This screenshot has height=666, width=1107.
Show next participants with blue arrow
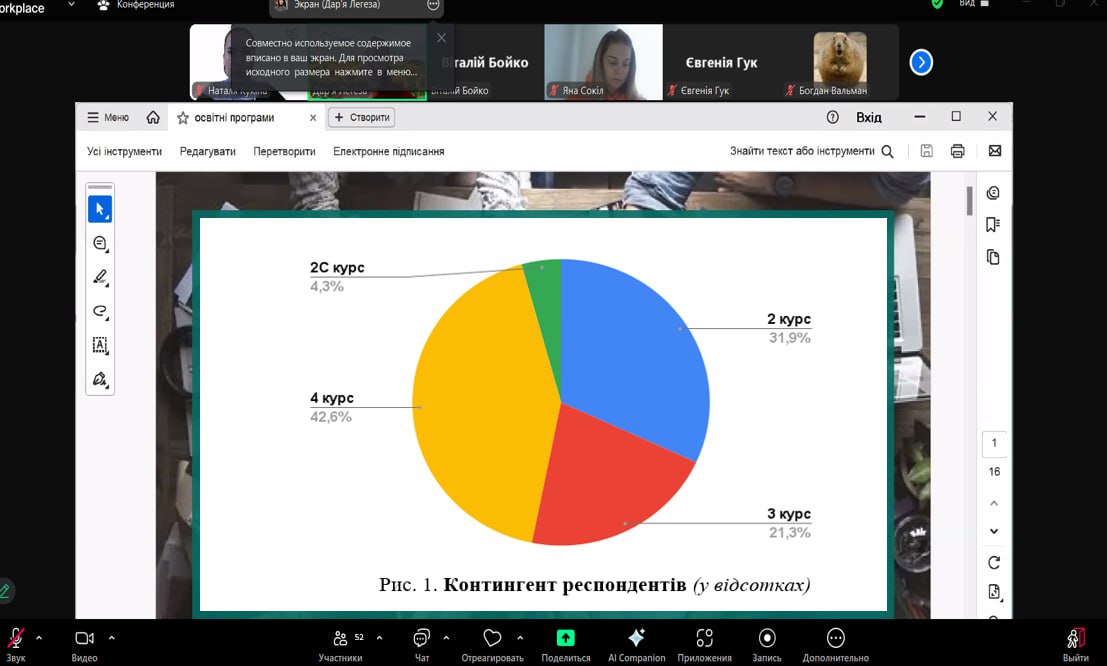[921, 62]
